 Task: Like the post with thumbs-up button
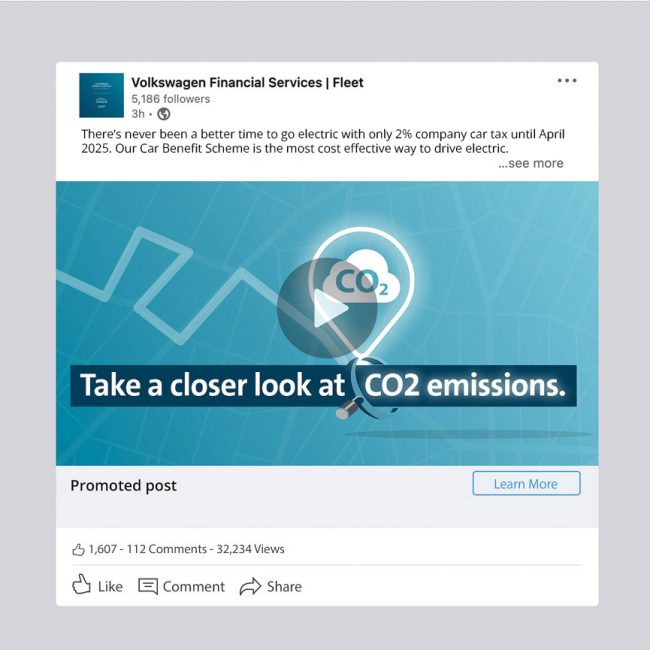click(97, 586)
